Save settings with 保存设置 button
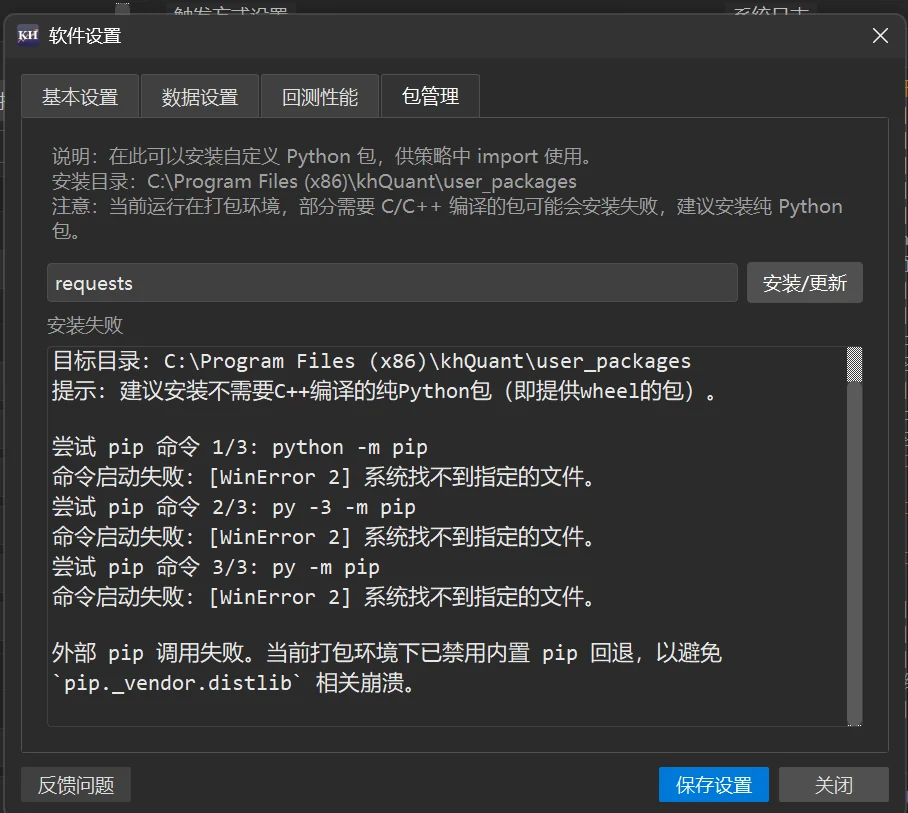This screenshot has width=908, height=813. (x=713, y=785)
